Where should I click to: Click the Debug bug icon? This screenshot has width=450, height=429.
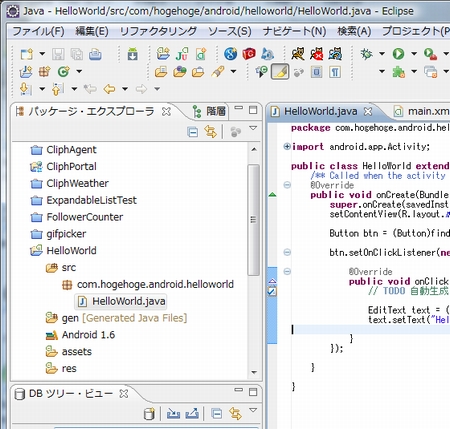(366, 54)
